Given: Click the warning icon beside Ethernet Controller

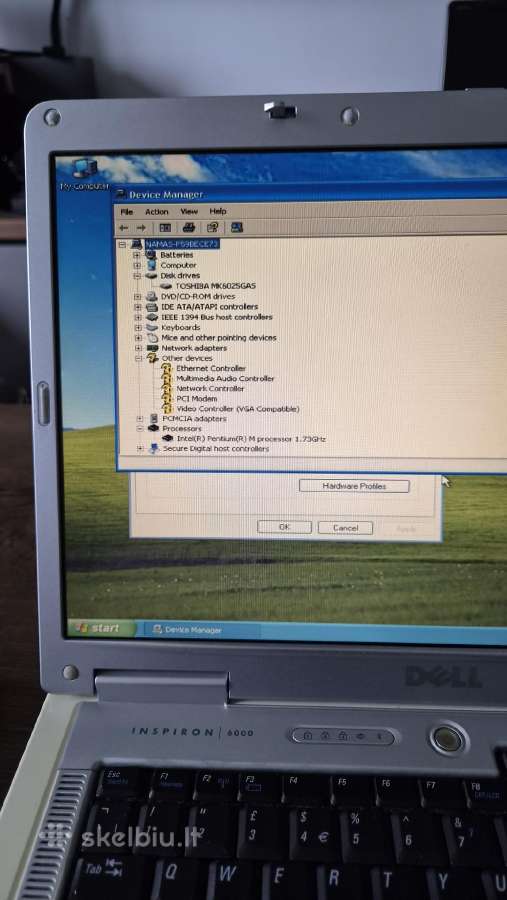Looking at the screenshot, I should [167, 368].
